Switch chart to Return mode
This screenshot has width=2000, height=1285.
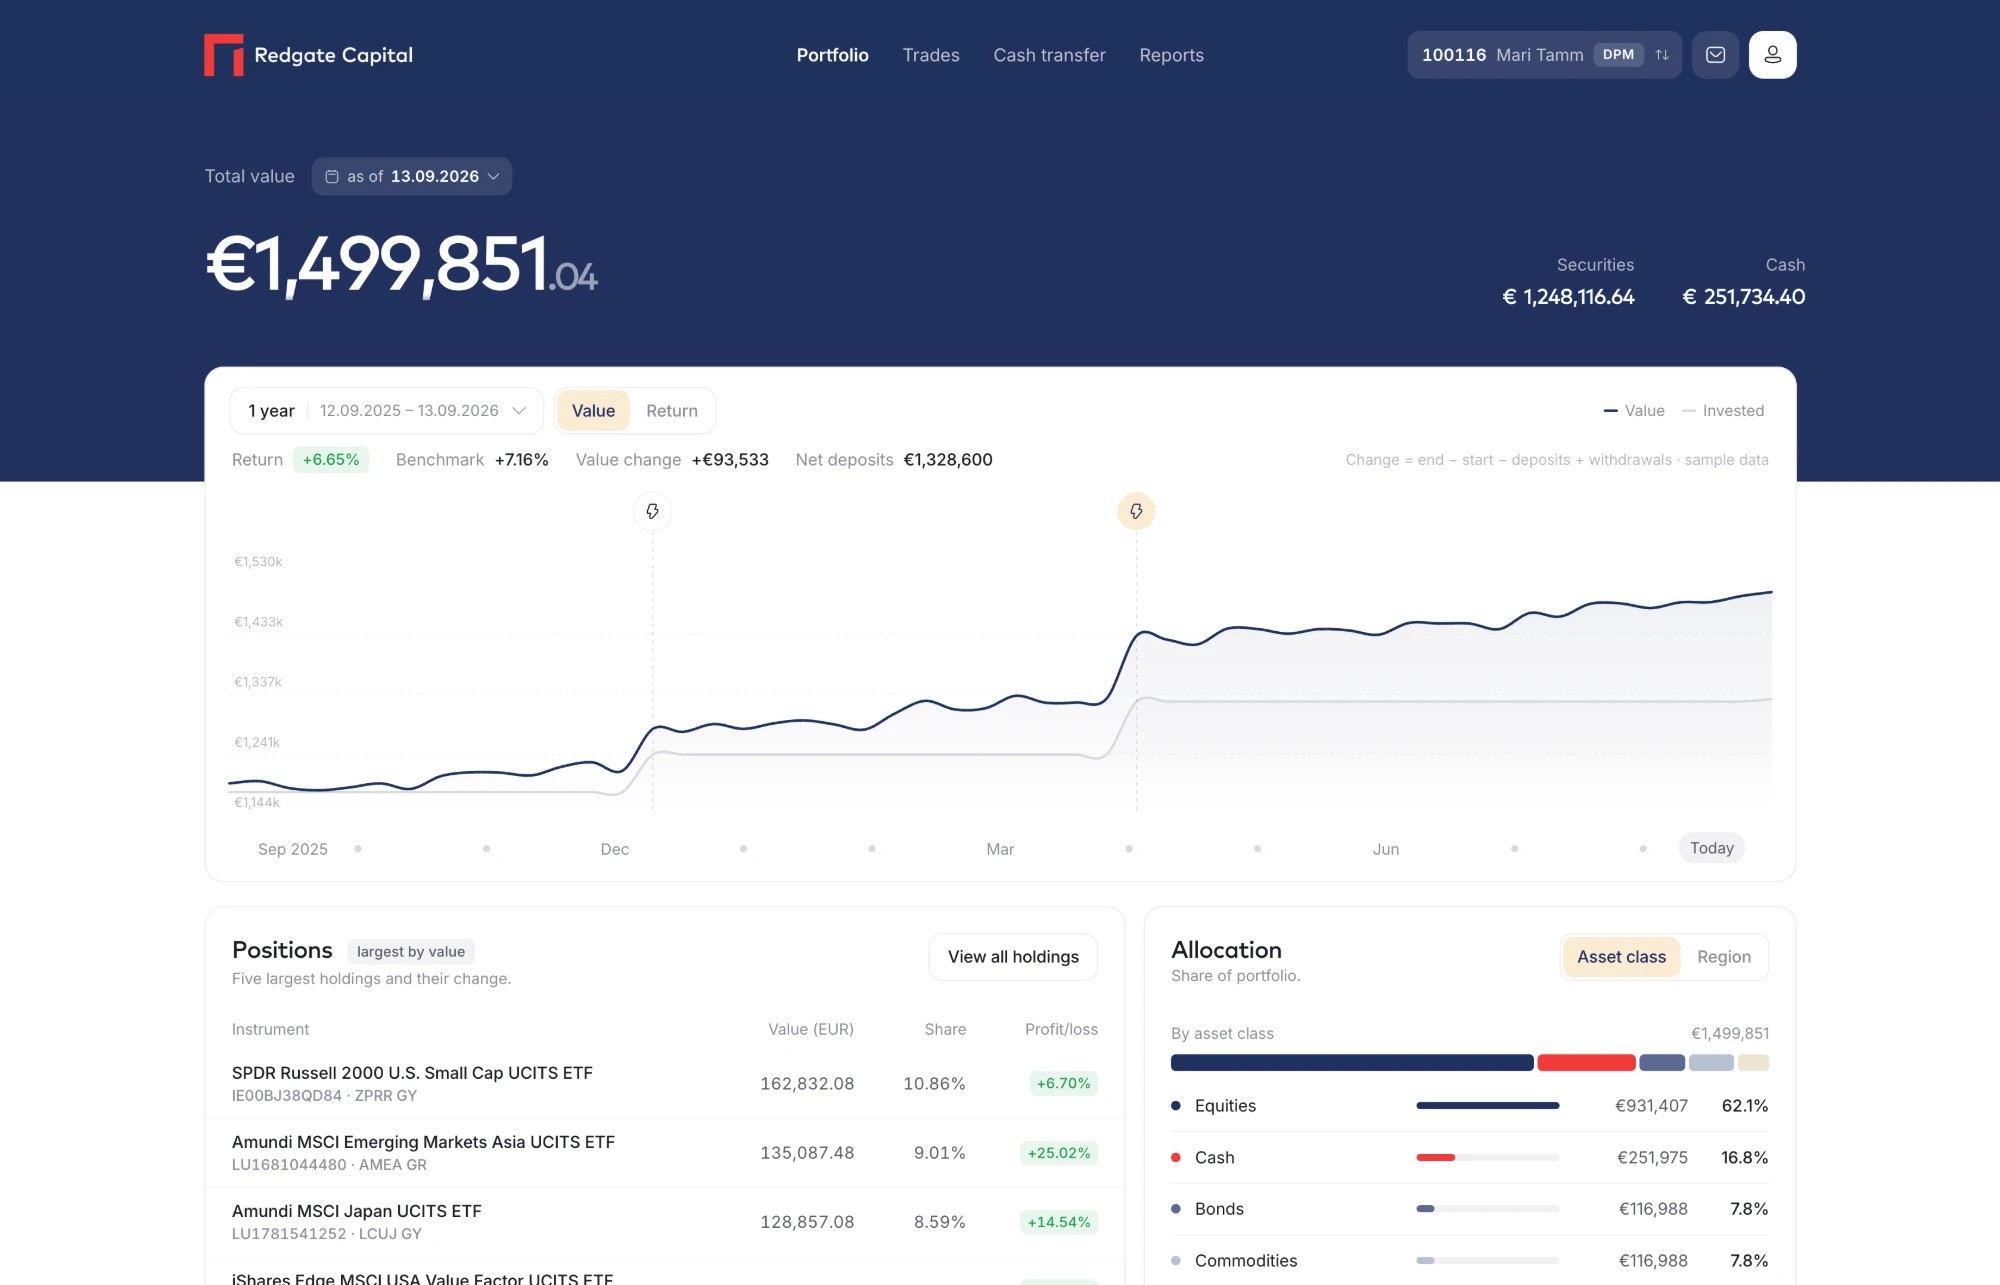(672, 411)
